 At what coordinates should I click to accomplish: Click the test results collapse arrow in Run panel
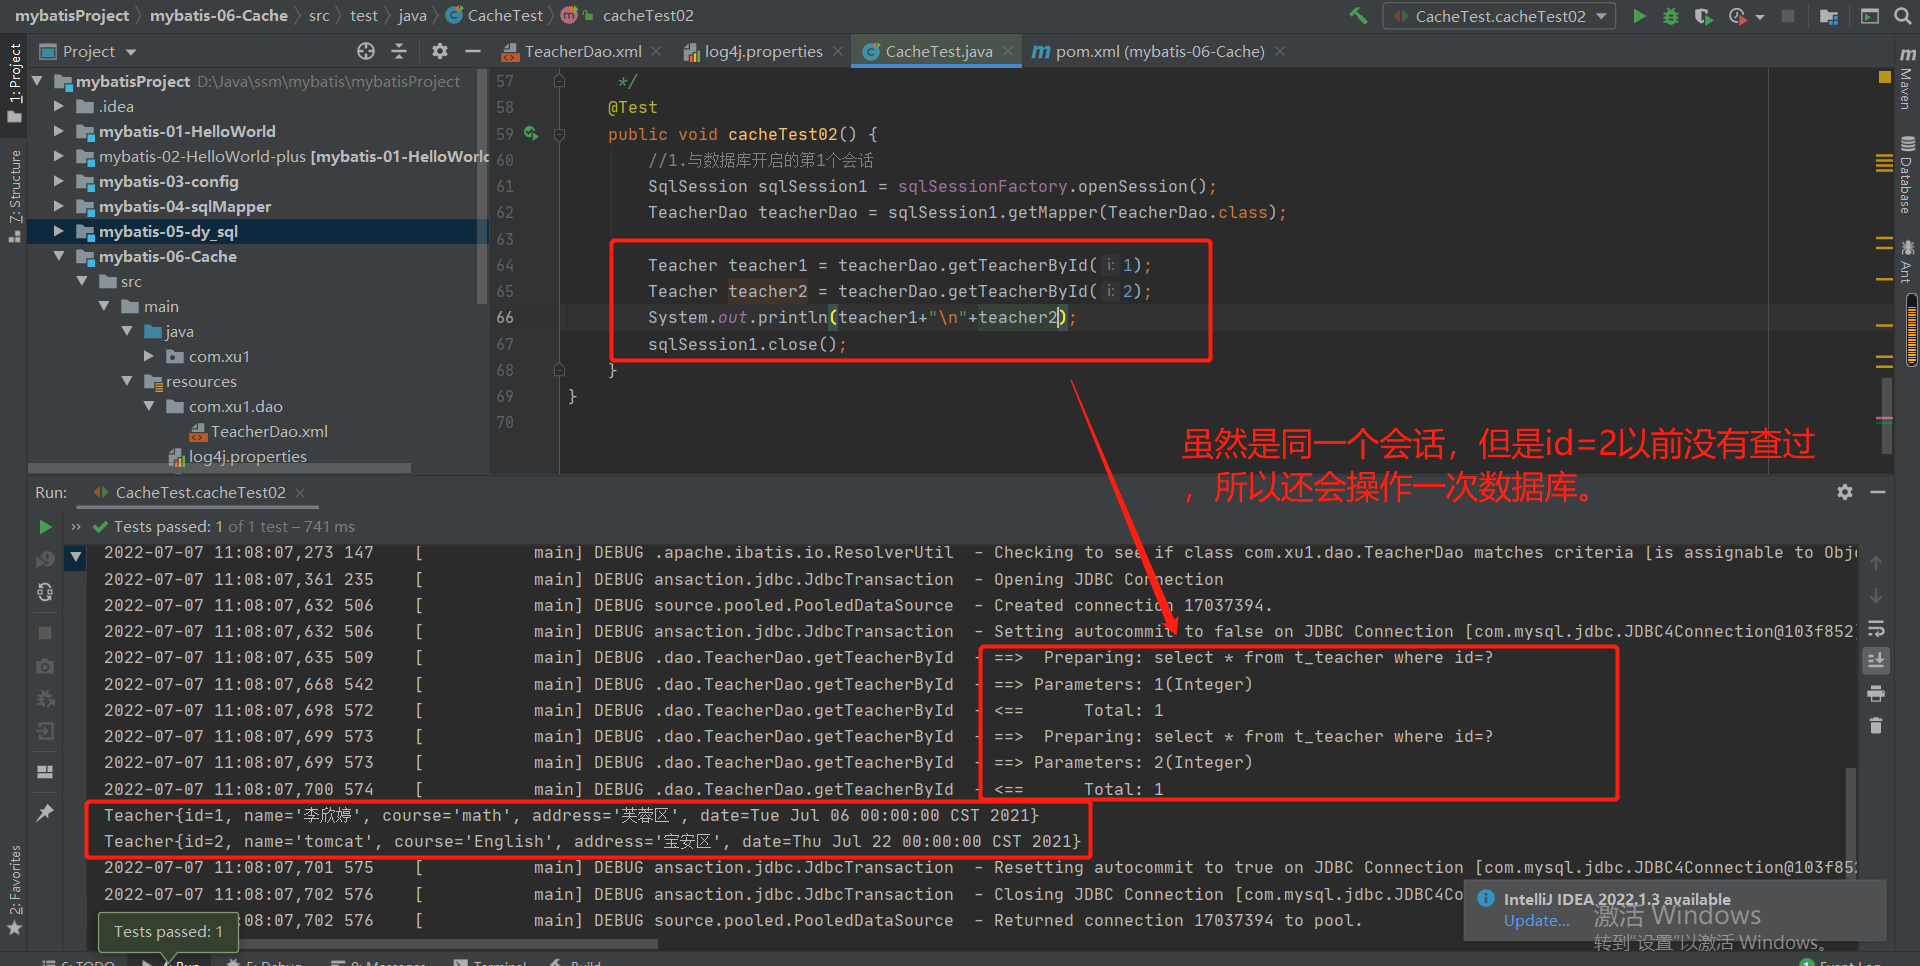pyautogui.click(x=76, y=555)
